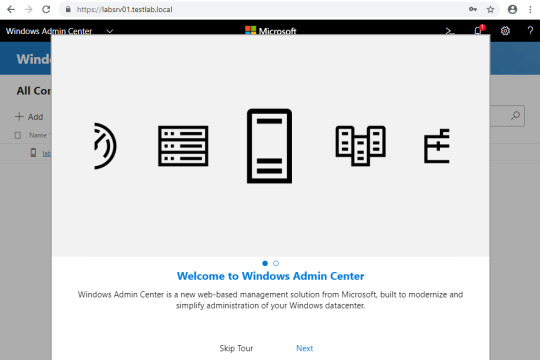Select the first filled tour page dot
The width and height of the screenshot is (540, 360).
tap(265, 263)
